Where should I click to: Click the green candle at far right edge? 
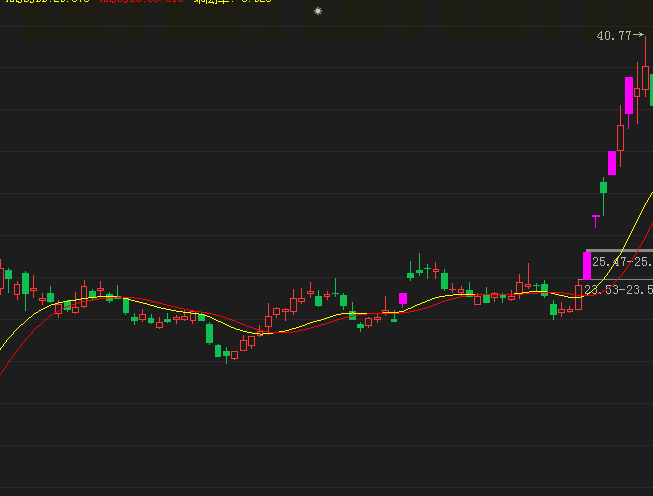(x=650, y=90)
